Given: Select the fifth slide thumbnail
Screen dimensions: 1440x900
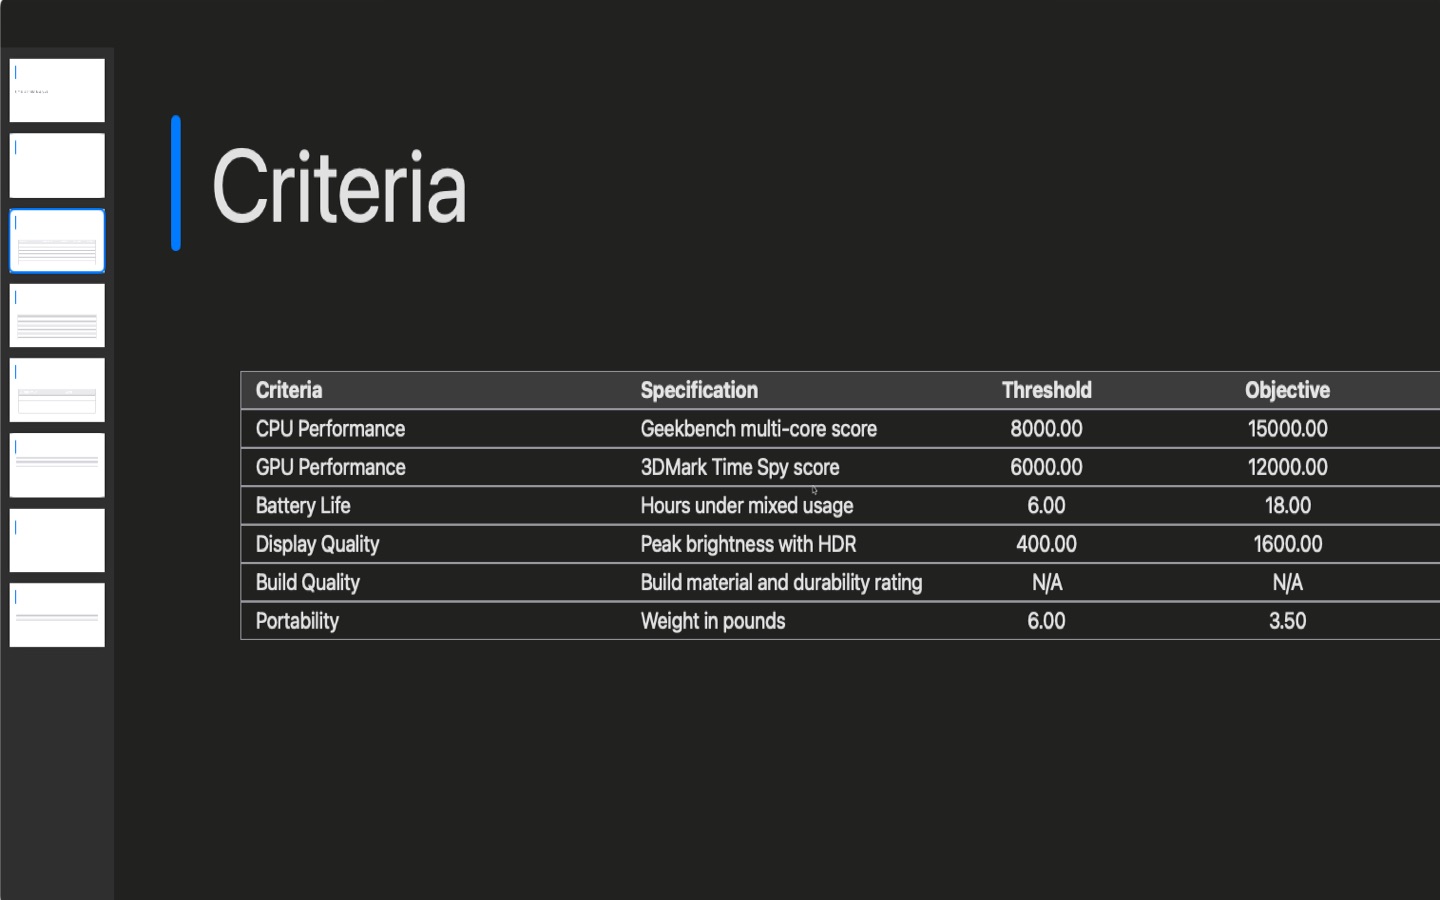Looking at the screenshot, I should tap(56, 389).
